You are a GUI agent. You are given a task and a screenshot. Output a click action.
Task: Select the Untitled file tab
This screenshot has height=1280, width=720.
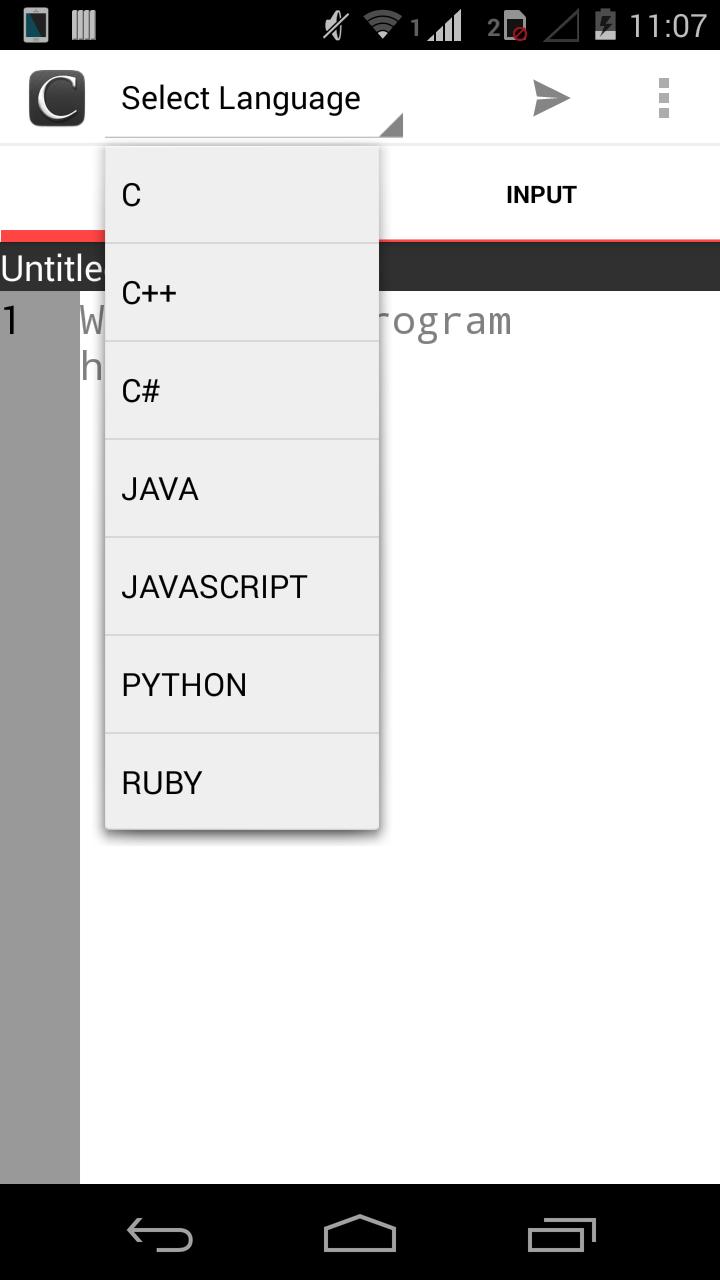click(50, 267)
